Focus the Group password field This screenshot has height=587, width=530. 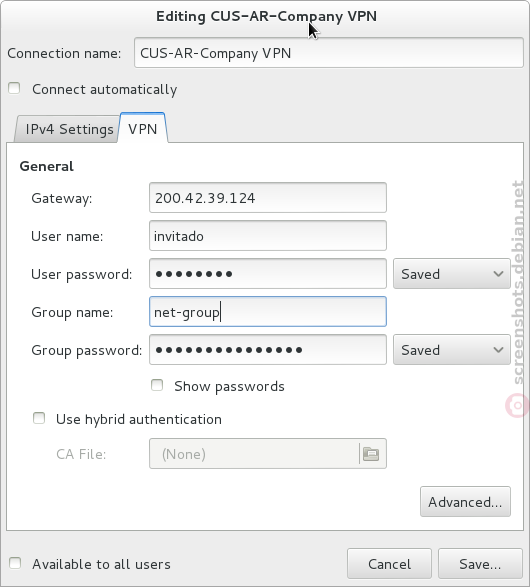tap(268, 350)
